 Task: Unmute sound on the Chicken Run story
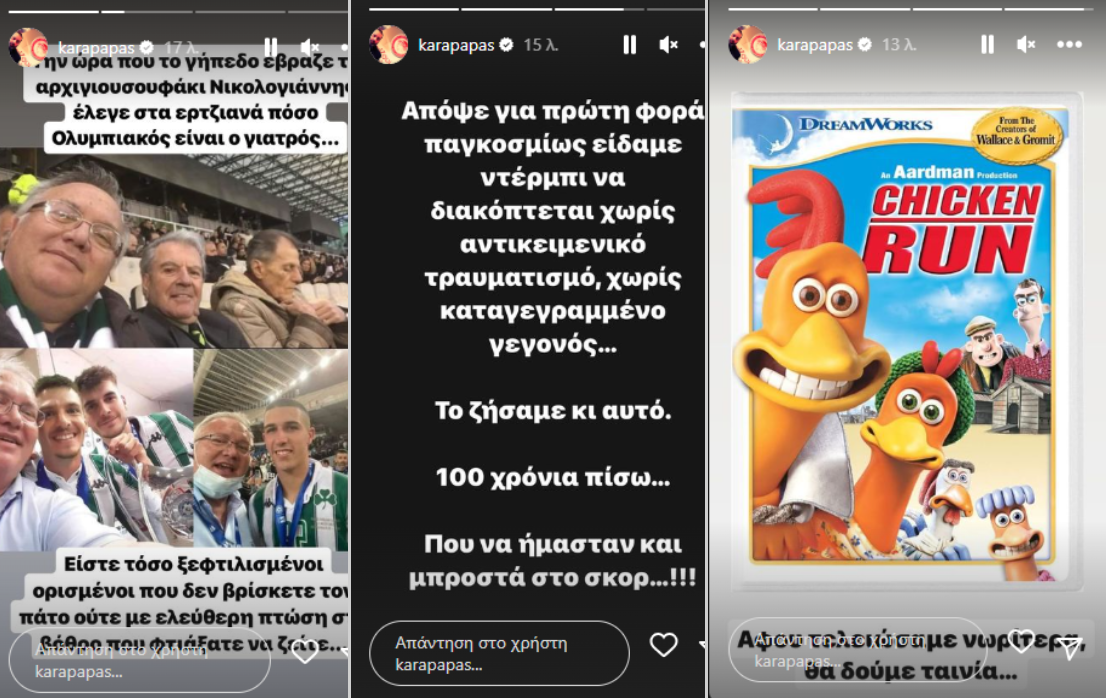1026,45
